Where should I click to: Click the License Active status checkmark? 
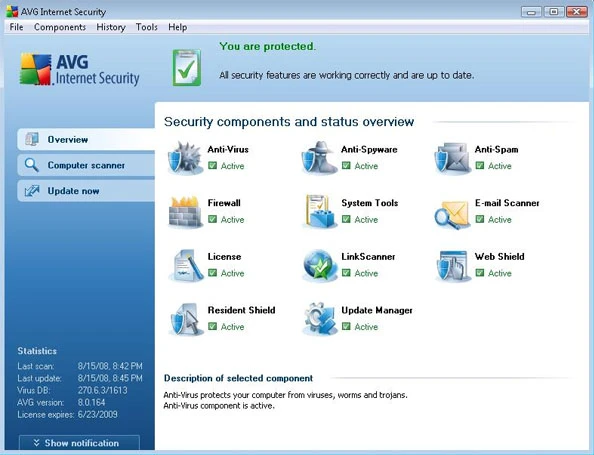coord(213,273)
